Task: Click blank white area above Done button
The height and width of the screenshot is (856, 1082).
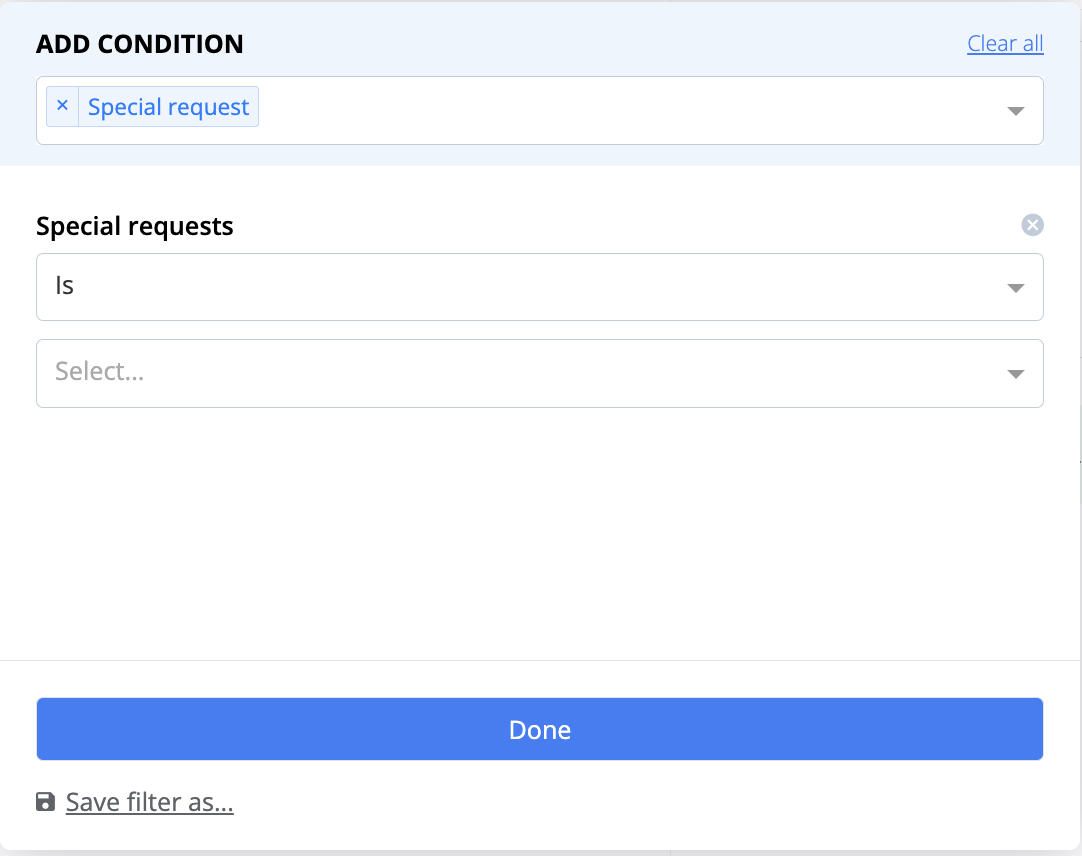Action: pos(540,532)
